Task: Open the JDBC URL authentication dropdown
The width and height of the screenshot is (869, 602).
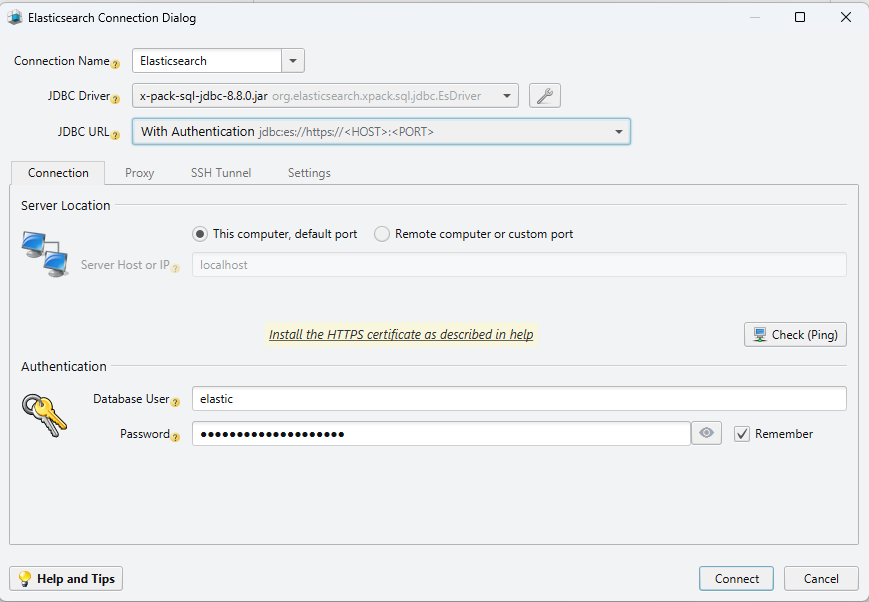Action: (x=618, y=131)
